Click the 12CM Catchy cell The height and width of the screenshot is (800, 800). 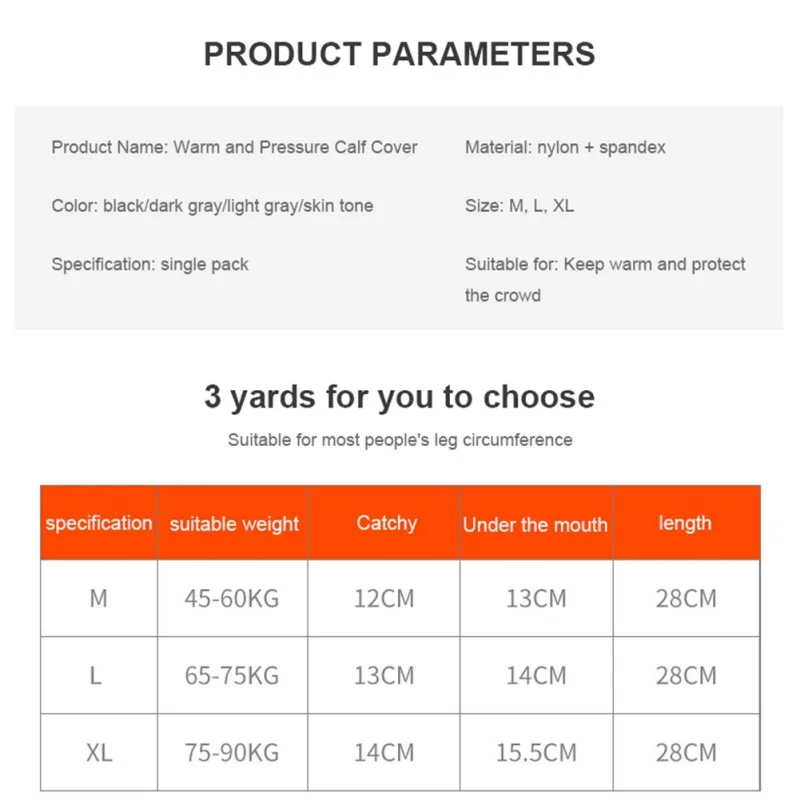384,599
